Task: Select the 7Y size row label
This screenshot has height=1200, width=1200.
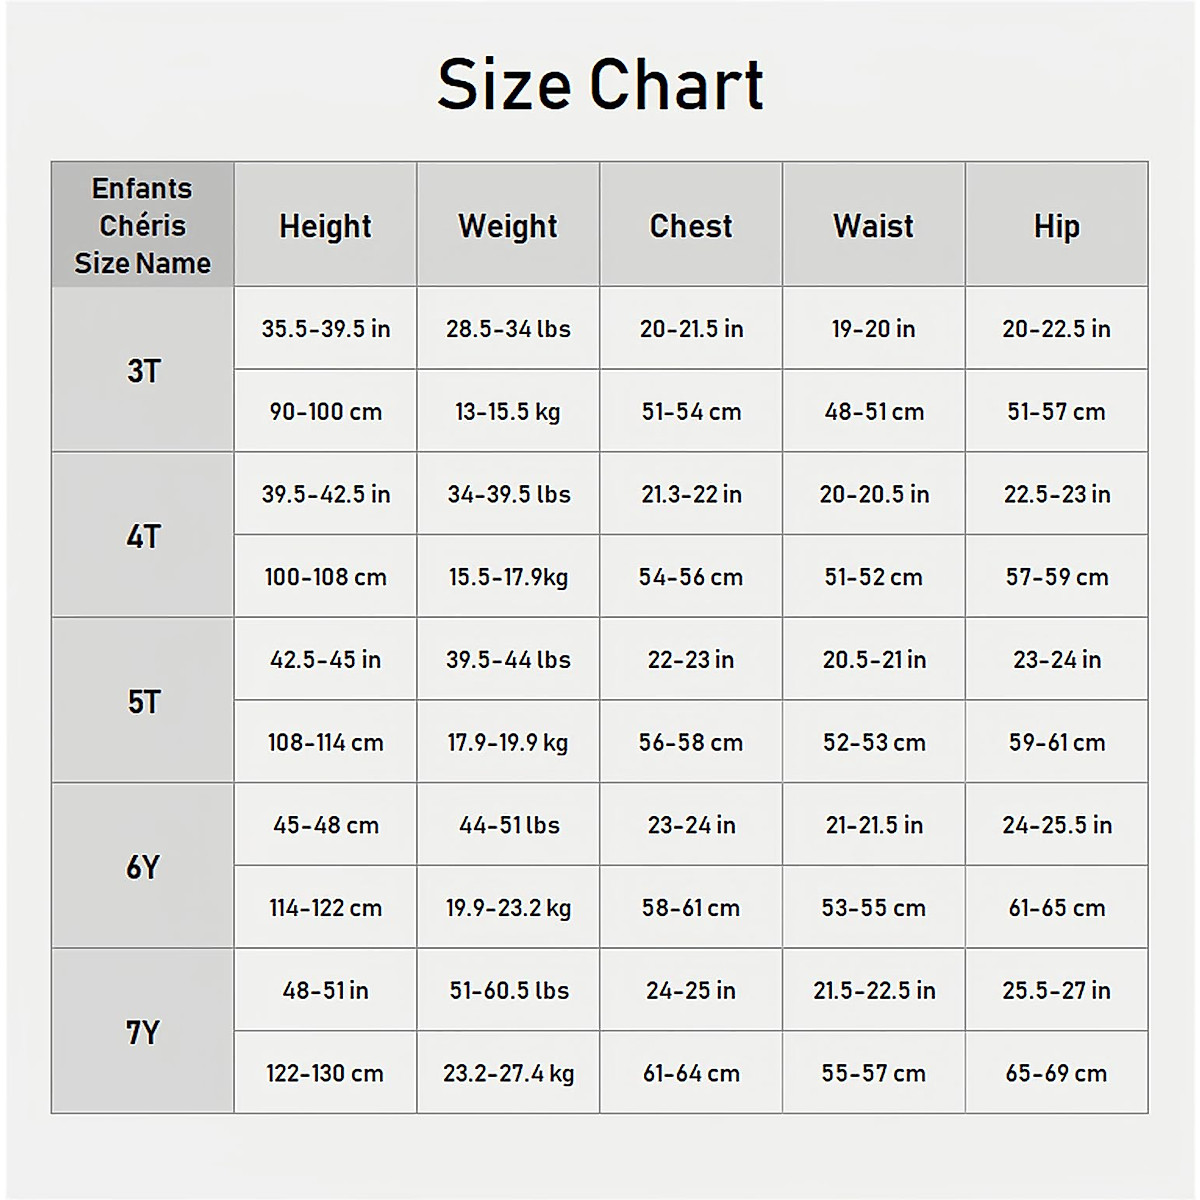Action: pos(143,1032)
